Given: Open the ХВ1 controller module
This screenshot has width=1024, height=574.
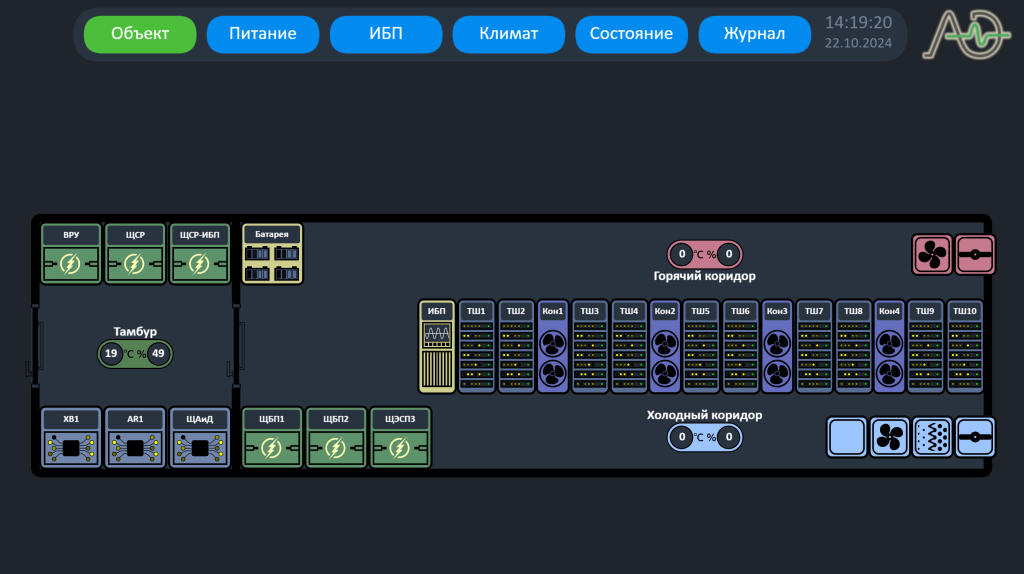Looking at the screenshot, I should click(71, 438).
